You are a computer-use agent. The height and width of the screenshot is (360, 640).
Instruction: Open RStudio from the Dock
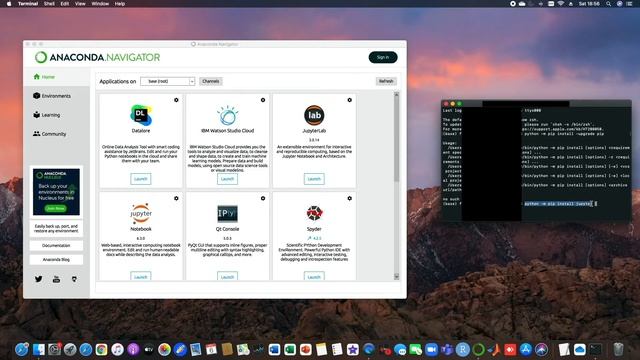(x=463, y=349)
